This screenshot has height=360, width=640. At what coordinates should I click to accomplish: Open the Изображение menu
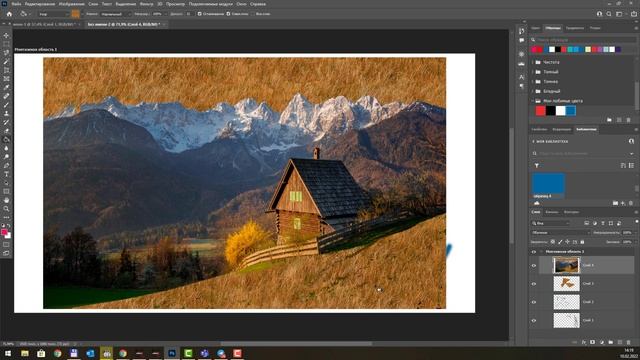(x=71, y=4)
